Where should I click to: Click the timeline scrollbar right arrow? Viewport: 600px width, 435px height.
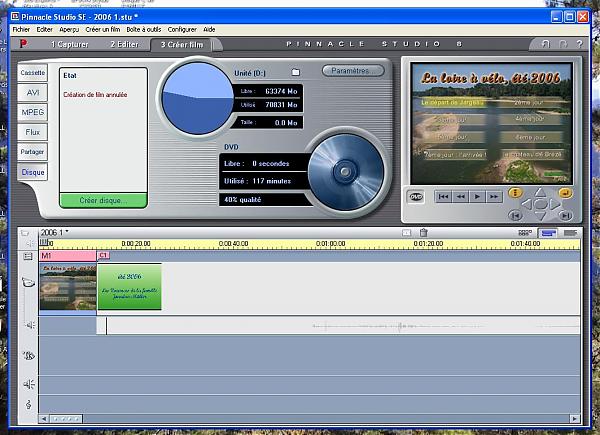coord(574,419)
